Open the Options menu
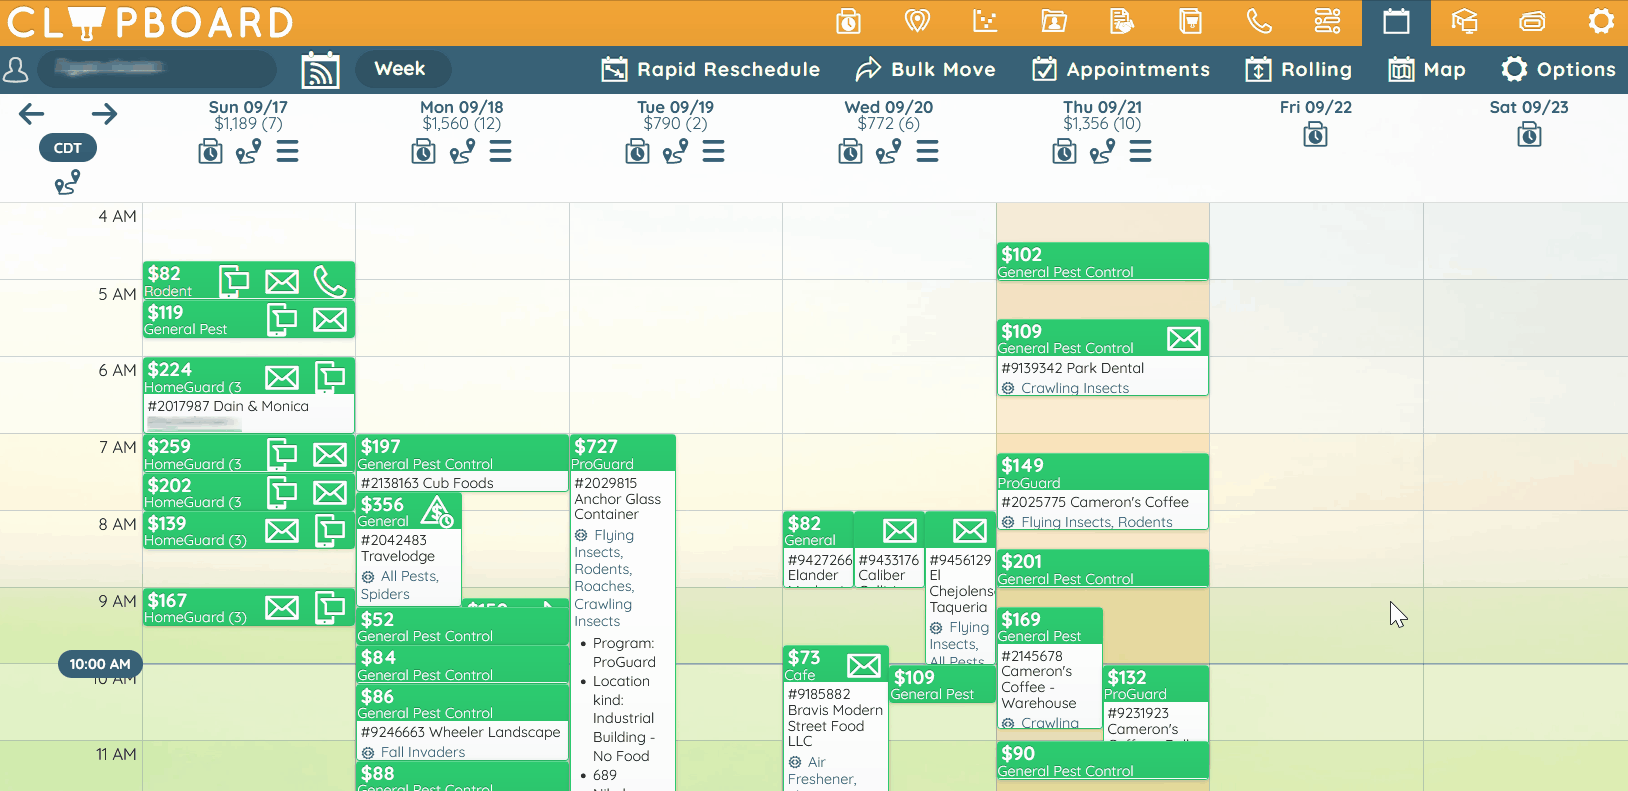 pyautogui.click(x=1558, y=69)
